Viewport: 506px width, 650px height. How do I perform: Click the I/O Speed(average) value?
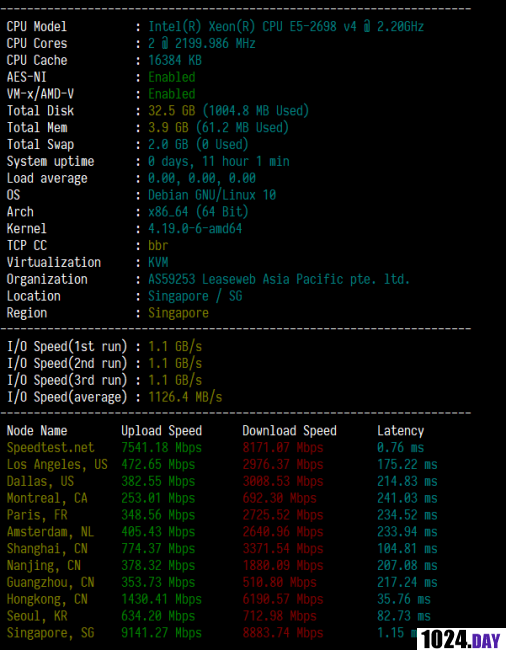tap(185, 397)
